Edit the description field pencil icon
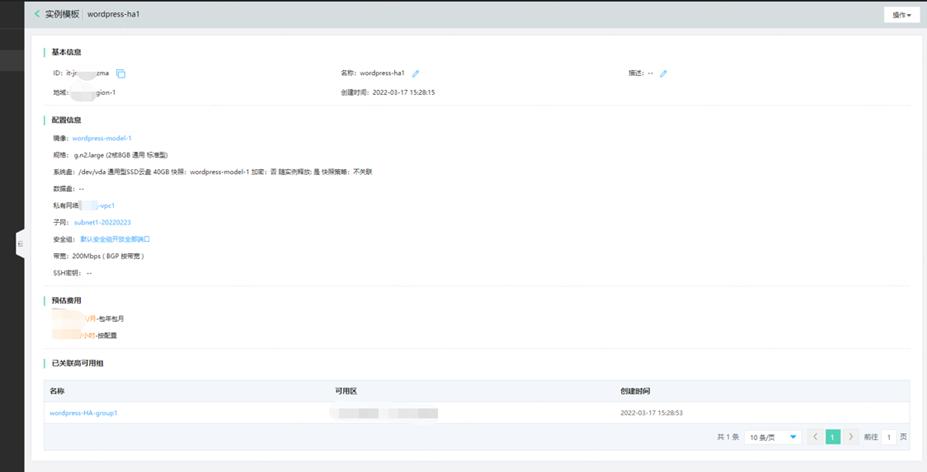The width and height of the screenshot is (927, 472). [663, 73]
